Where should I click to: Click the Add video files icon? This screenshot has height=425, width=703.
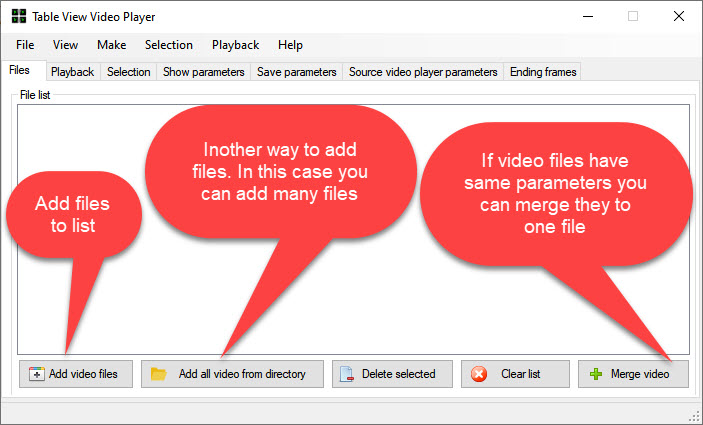click(36, 374)
